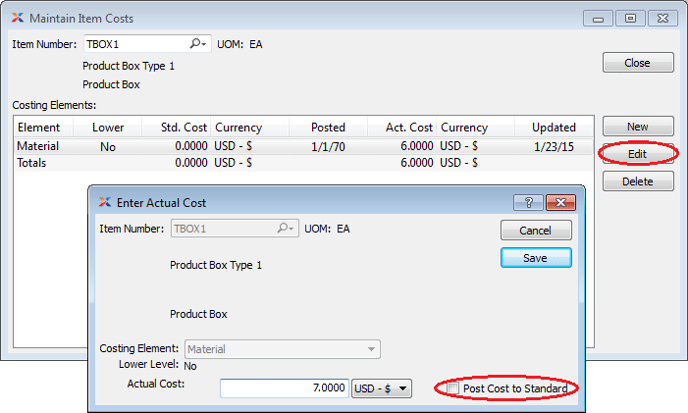Click the New costing element button

point(637,127)
